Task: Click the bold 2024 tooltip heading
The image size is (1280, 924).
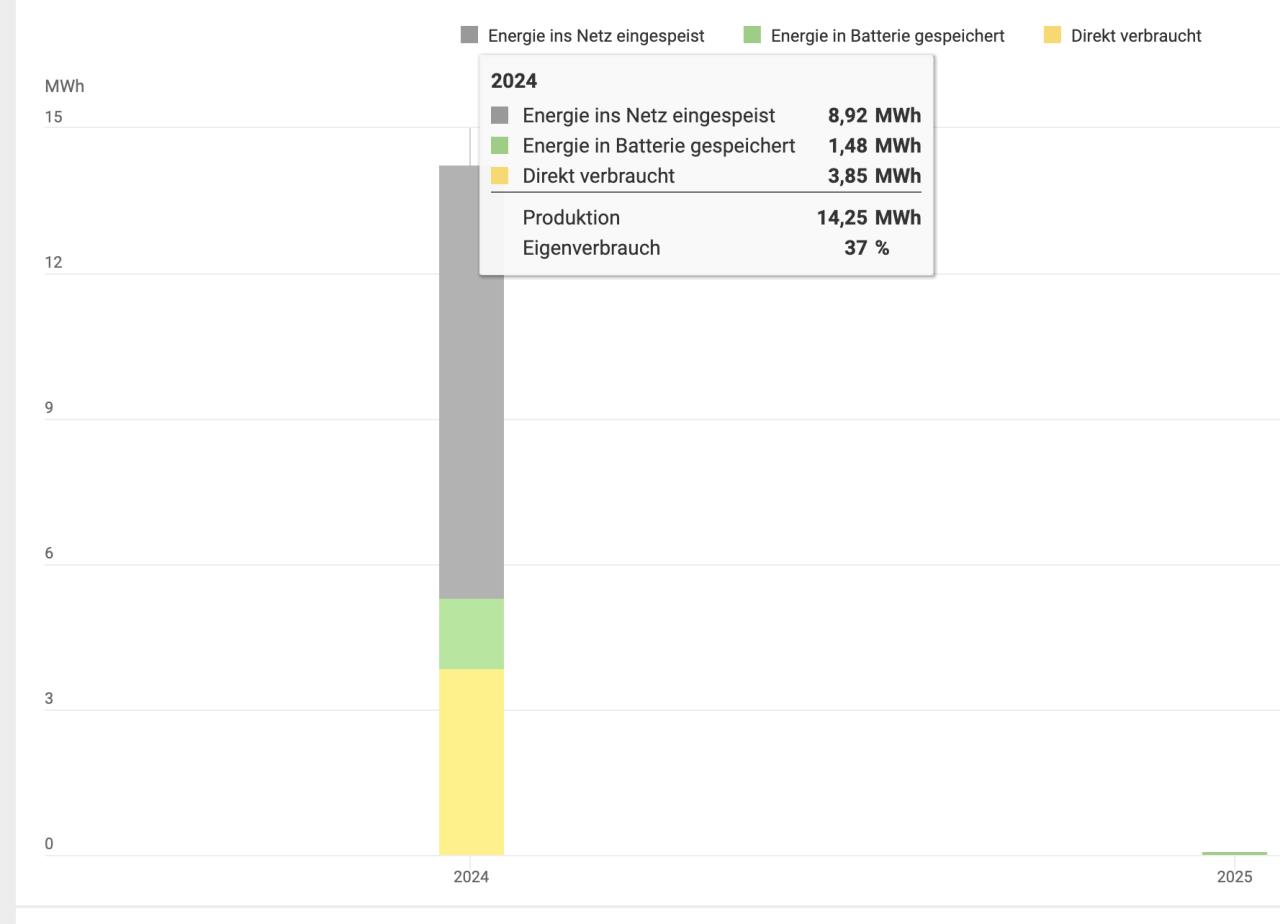Action: click(514, 81)
